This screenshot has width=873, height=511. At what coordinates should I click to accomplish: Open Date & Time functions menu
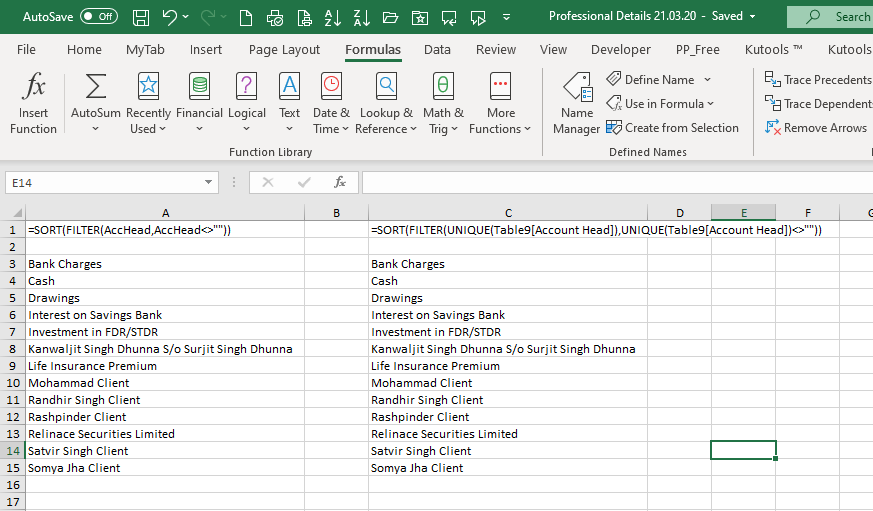point(331,103)
